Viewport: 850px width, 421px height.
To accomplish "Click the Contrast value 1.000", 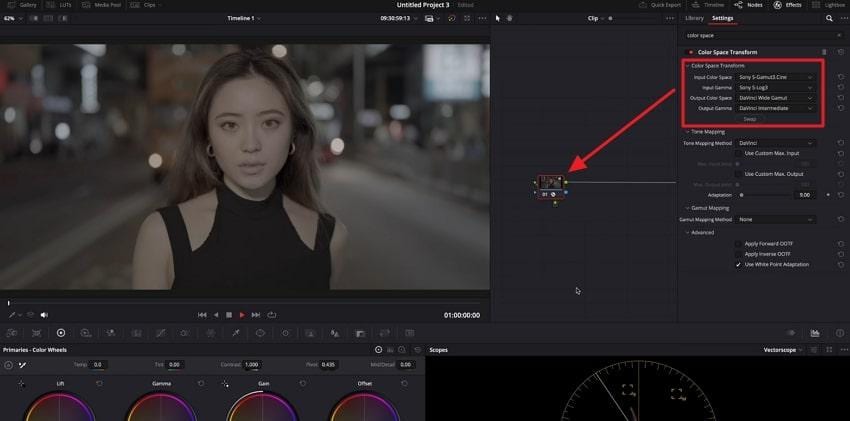I will point(252,365).
